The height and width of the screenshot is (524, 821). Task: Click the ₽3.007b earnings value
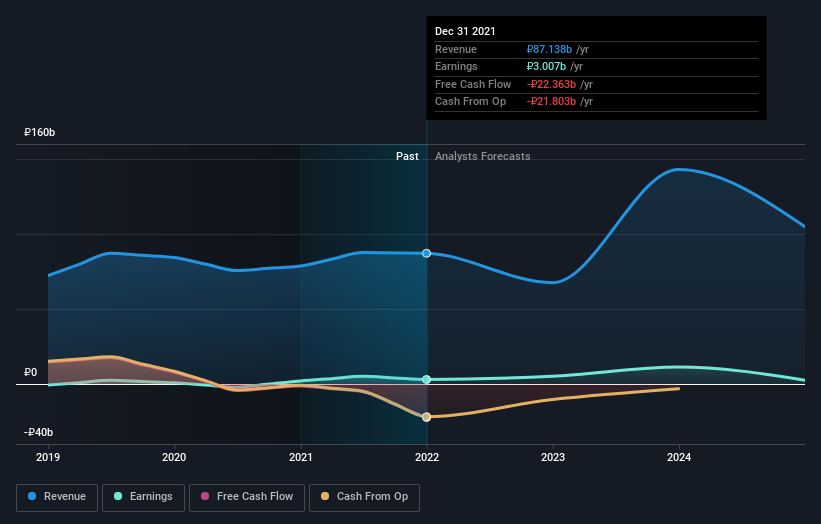[x=546, y=66]
